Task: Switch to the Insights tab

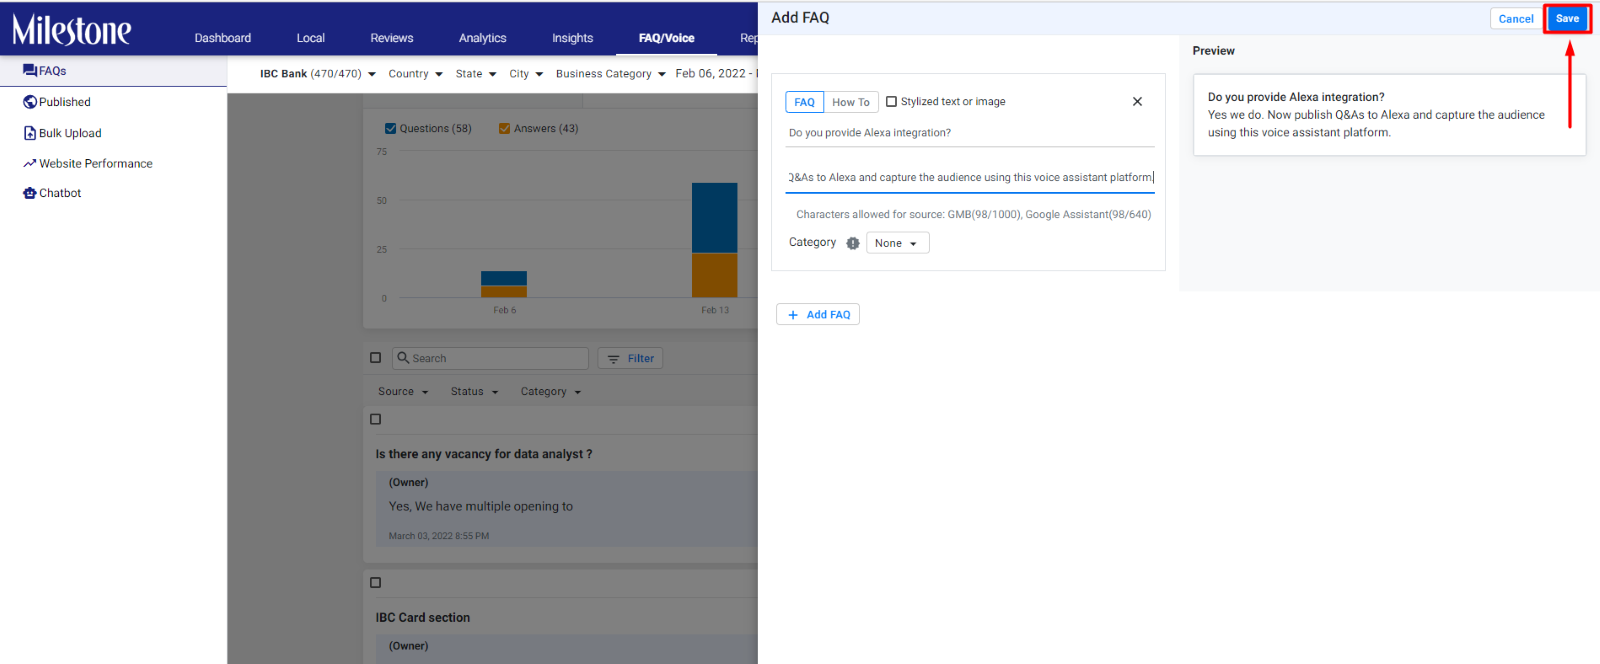Action: click(573, 38)
